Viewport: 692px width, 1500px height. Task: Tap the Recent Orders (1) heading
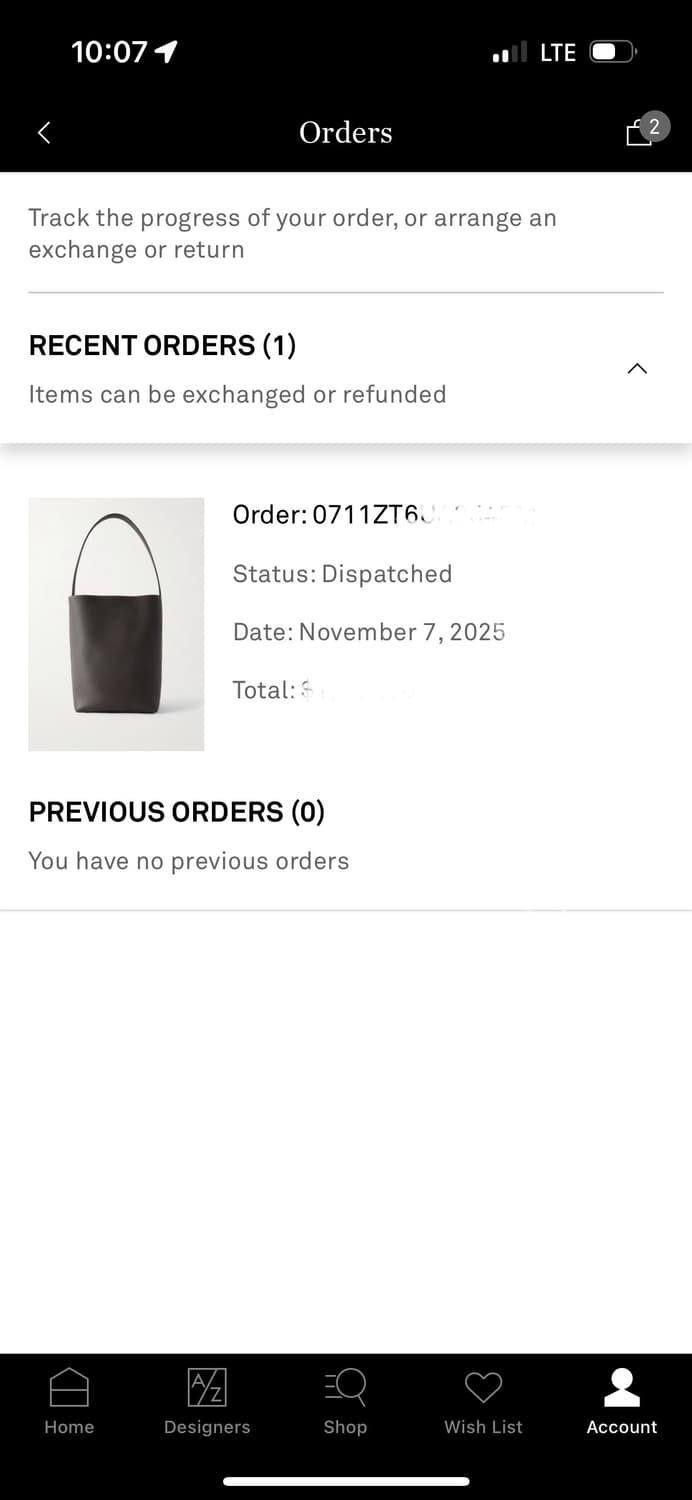[x=162, y=346]
